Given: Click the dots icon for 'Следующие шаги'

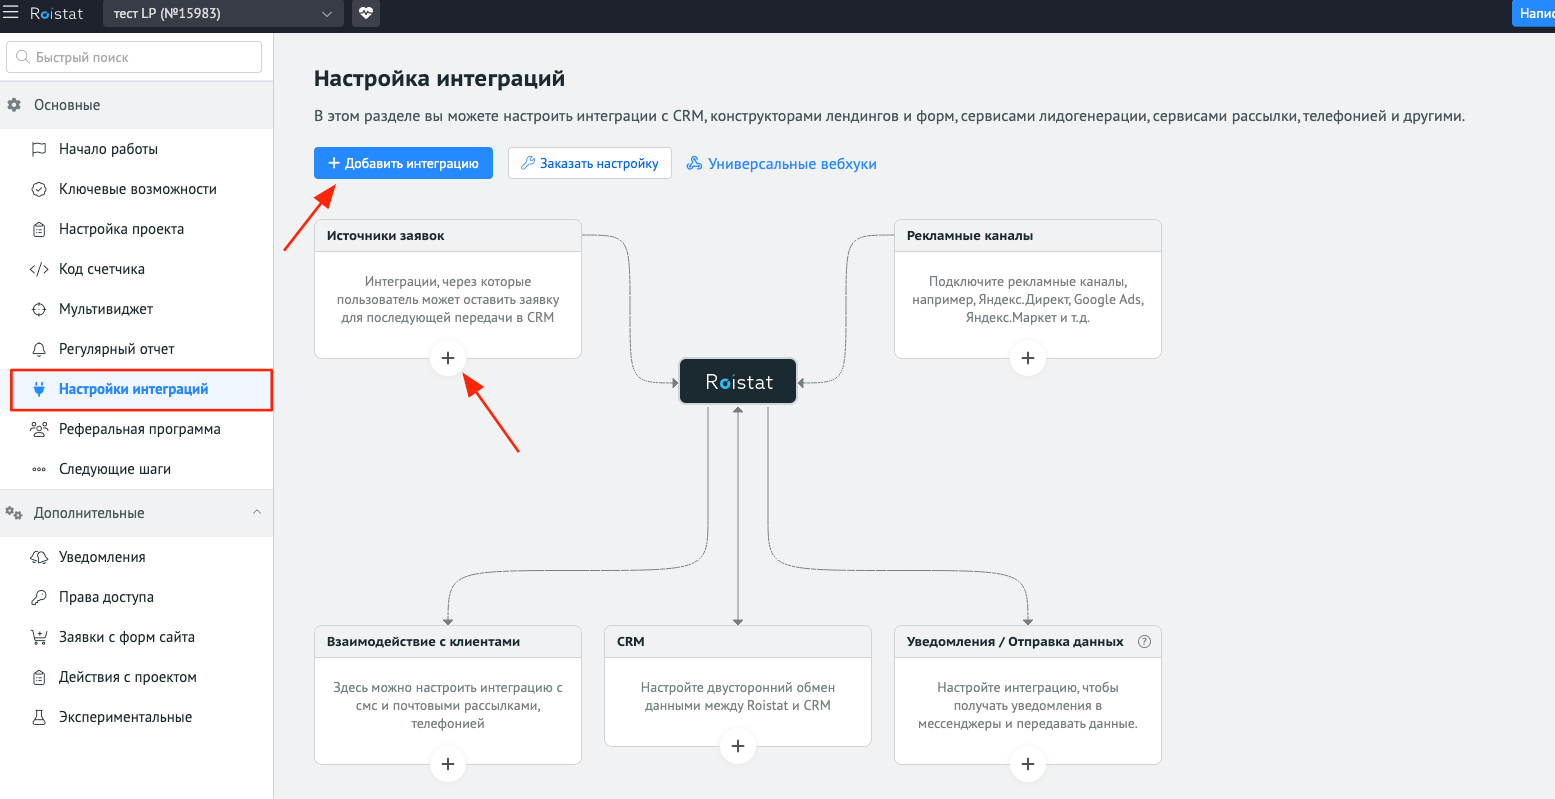Looking at the screenshot, I should tap(39, 469).
